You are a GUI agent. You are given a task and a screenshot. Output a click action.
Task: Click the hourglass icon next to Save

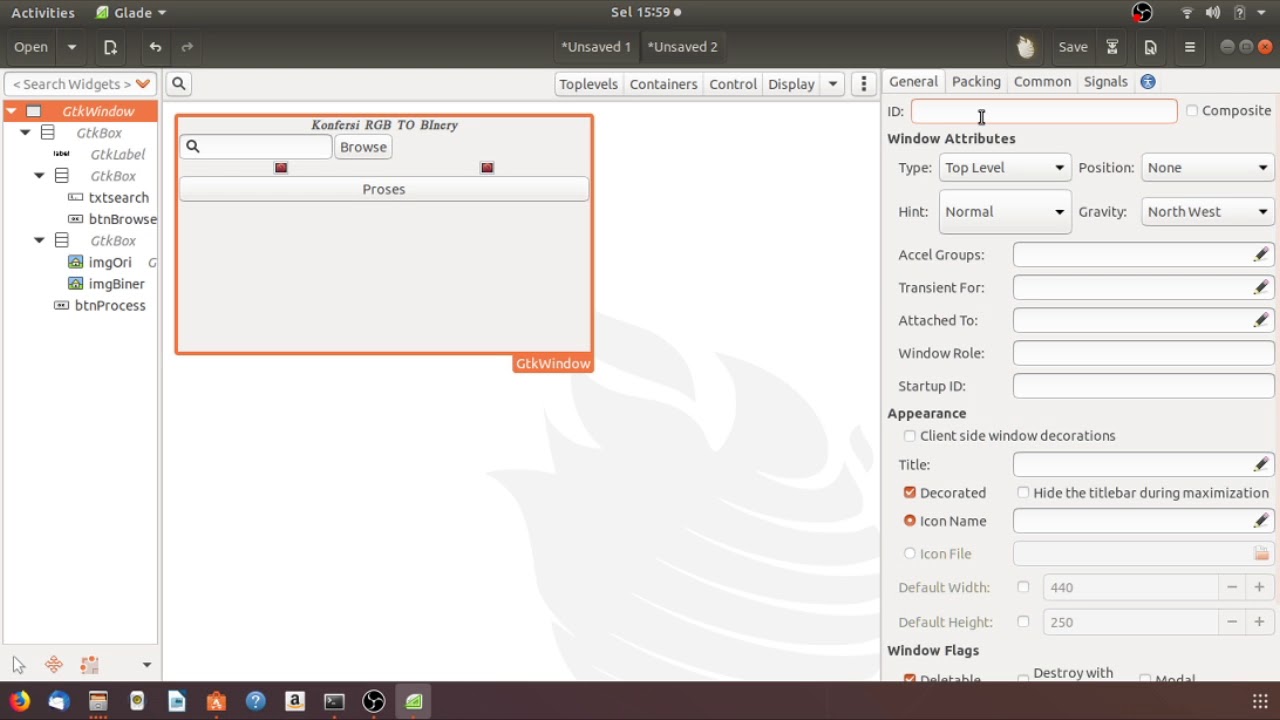pyautogui.click(x=1112, y=47)
